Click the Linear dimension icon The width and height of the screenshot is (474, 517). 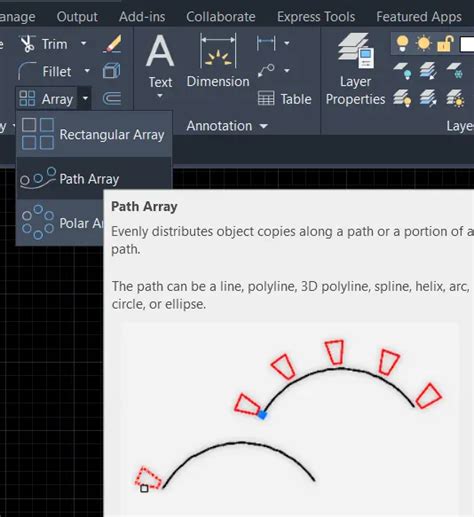point(266,43)
